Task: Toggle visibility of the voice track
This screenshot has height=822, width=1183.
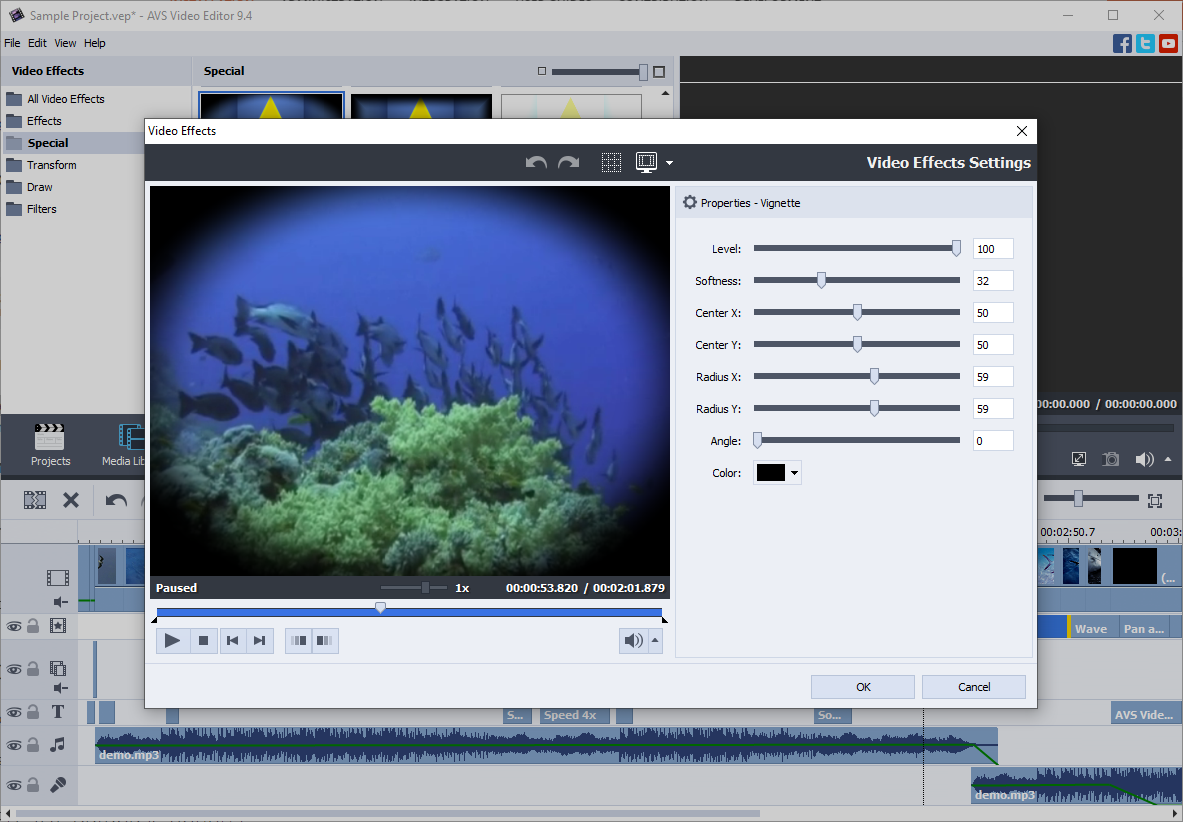Action: (x=13, y=784)
